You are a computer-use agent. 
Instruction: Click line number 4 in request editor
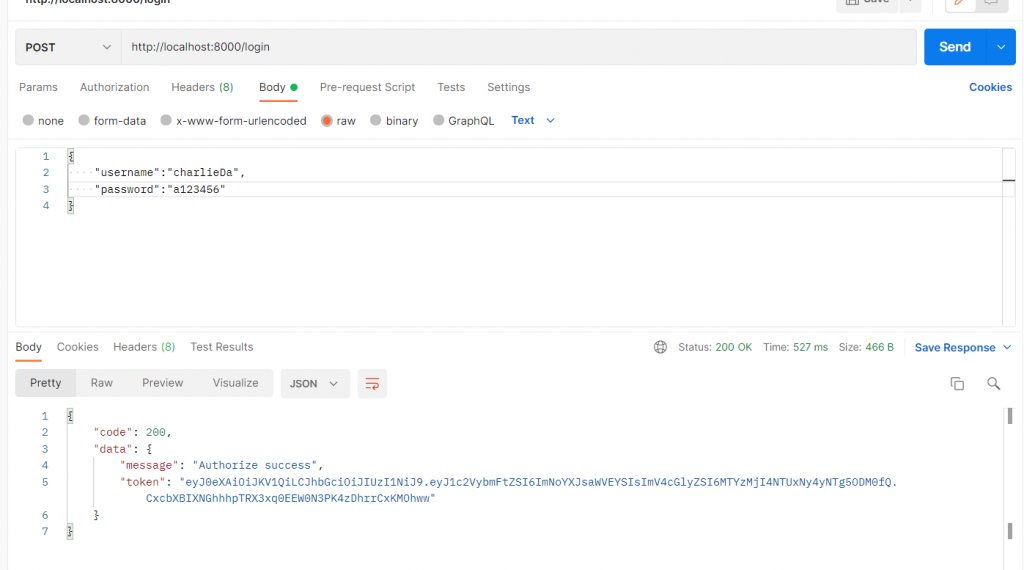(46, 206)
